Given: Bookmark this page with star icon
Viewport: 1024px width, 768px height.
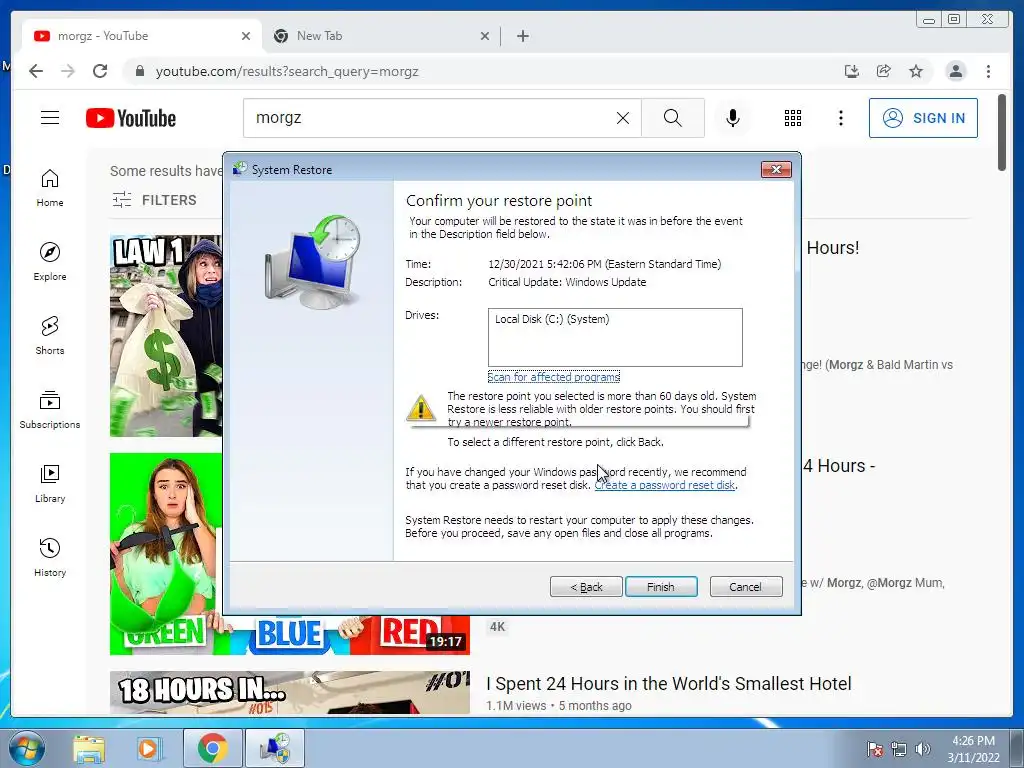Looking at the screenshot, I should [916, 71].
